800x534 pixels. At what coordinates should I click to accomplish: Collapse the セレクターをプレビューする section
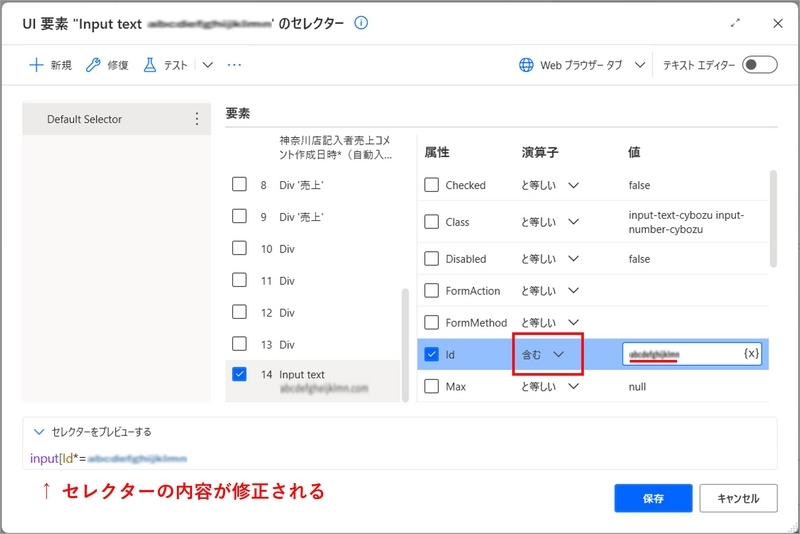click(39, 432)
